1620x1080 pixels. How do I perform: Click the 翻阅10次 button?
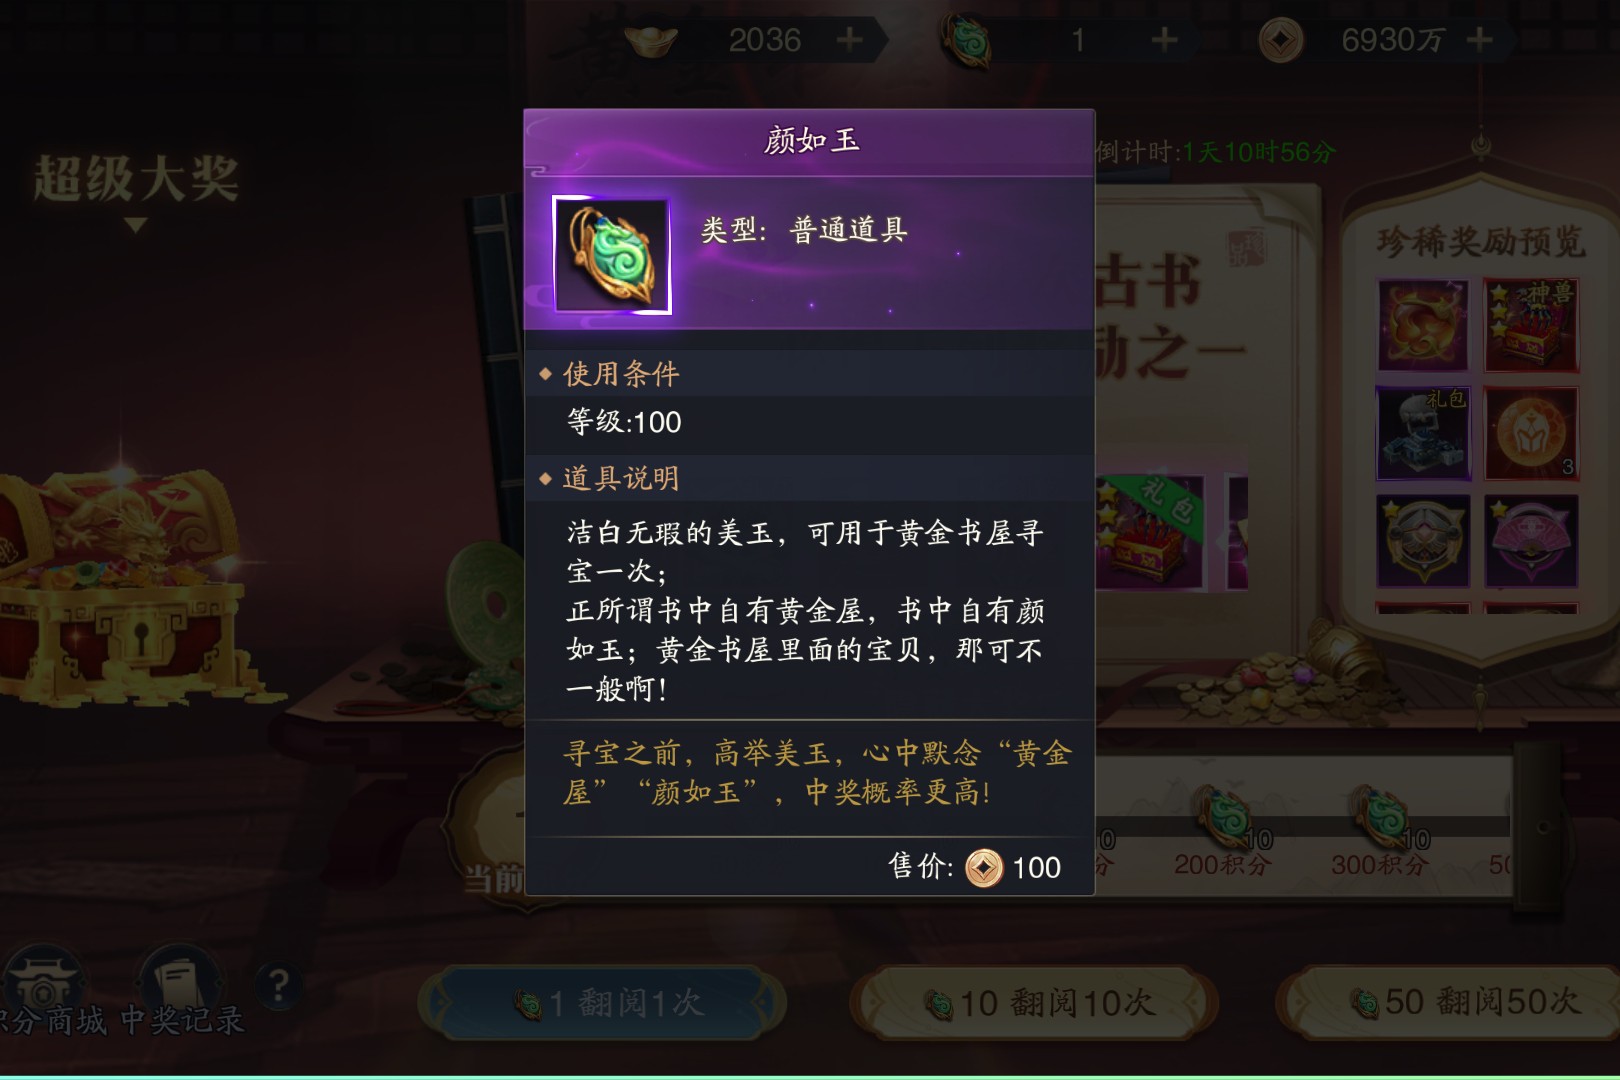(x=1035, y=1002)
